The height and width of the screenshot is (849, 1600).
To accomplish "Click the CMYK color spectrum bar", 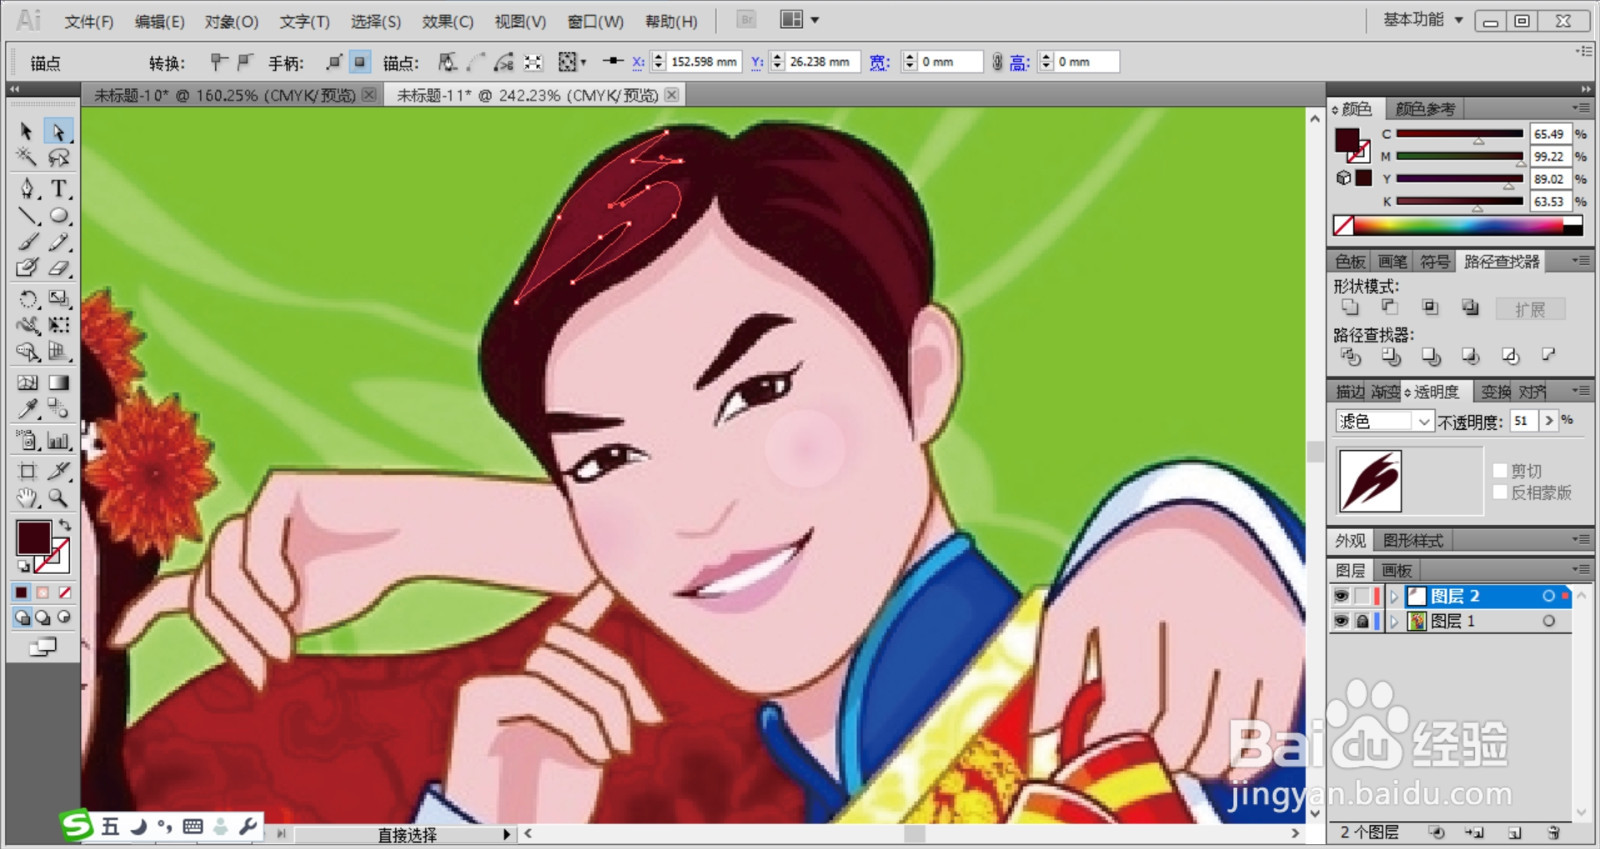I will pos(1458,226).
